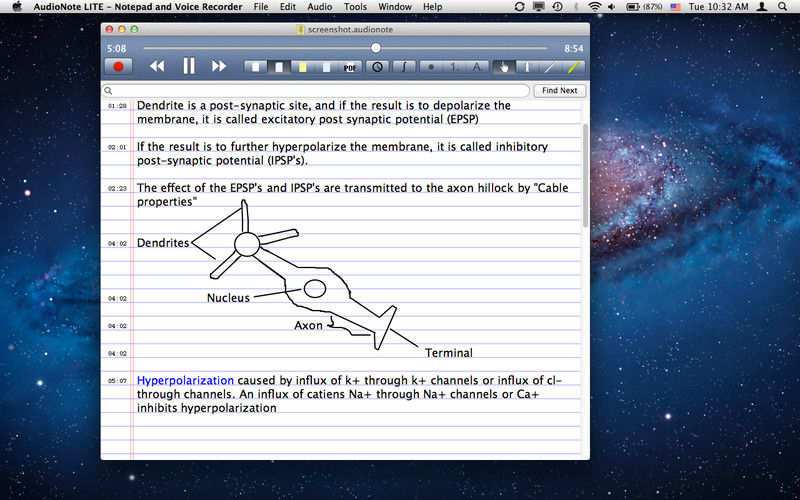Click the blue Hyperpolarization text
Viewport: 800px width, 500px height.
pos(185,381)
